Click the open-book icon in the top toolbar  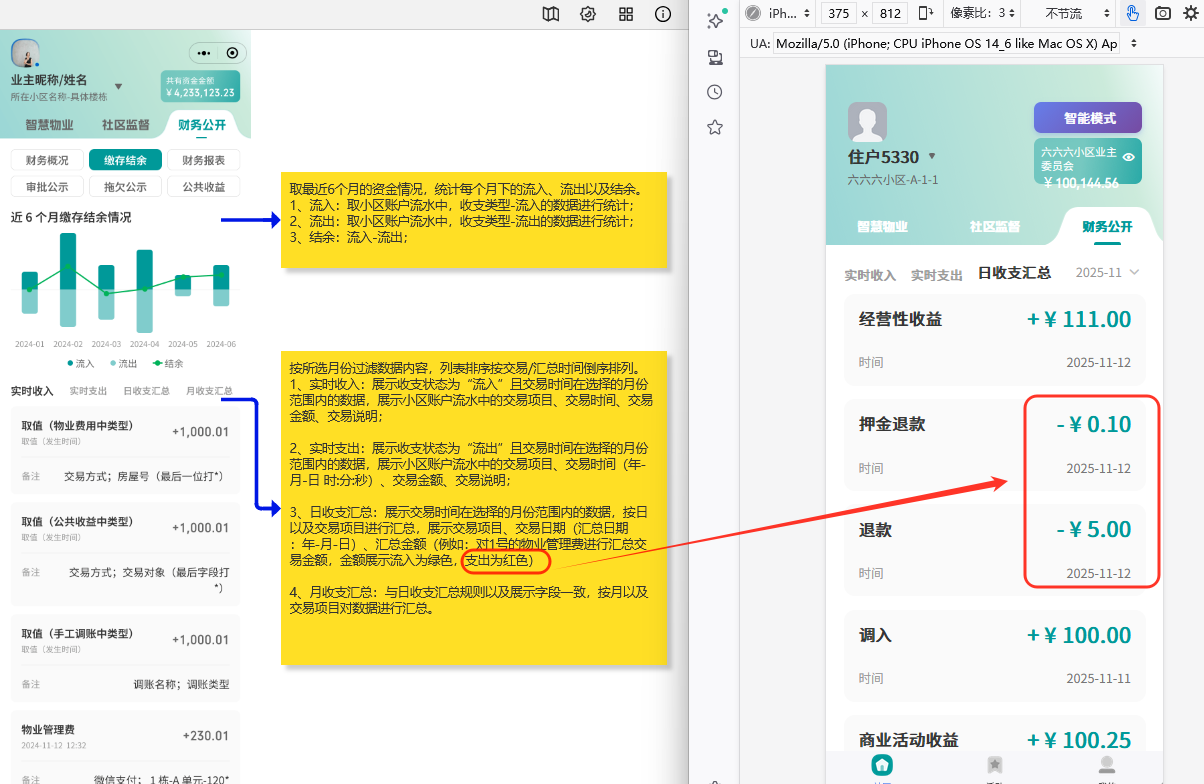point(551,14)
